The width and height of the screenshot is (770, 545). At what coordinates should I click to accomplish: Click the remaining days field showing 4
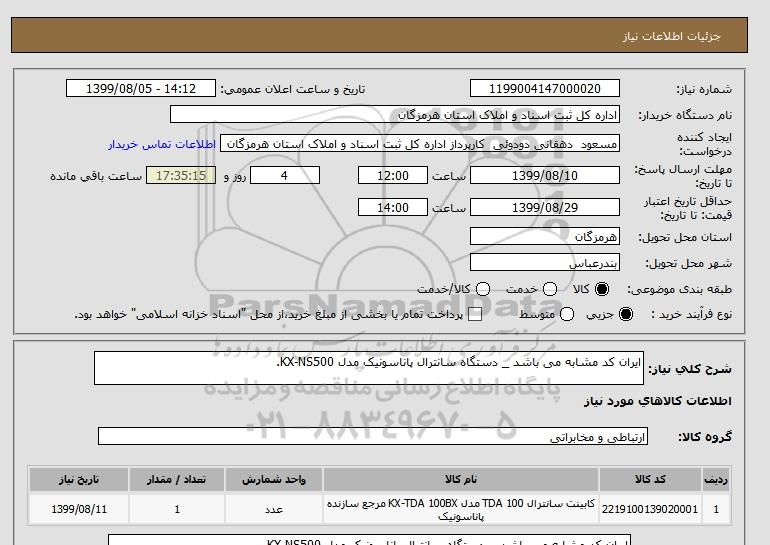point(285,175)
